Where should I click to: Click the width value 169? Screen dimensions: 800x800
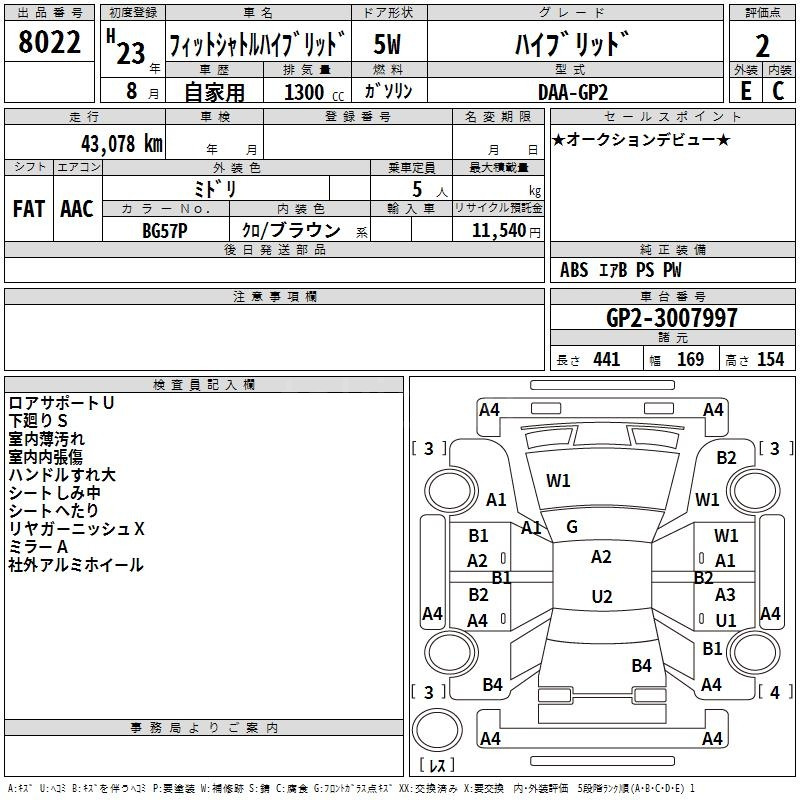point(690,360)
